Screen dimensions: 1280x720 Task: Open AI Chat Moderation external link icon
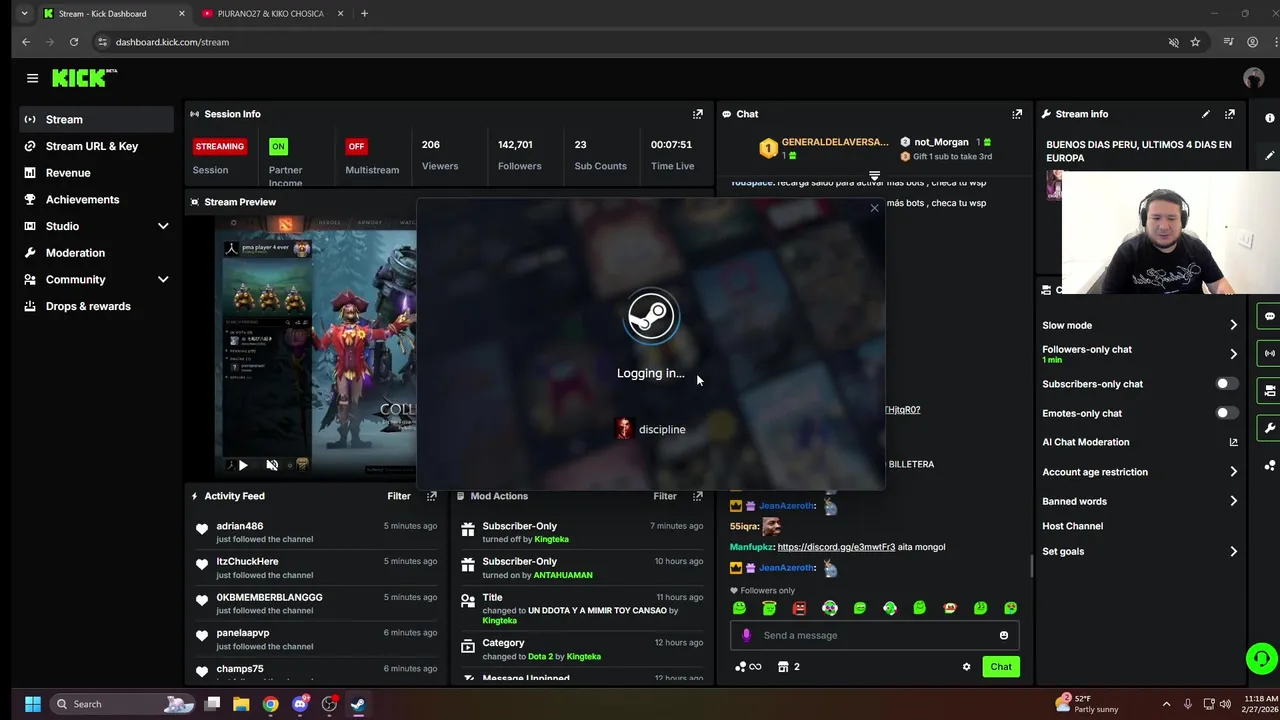(x=1233, y=442)
